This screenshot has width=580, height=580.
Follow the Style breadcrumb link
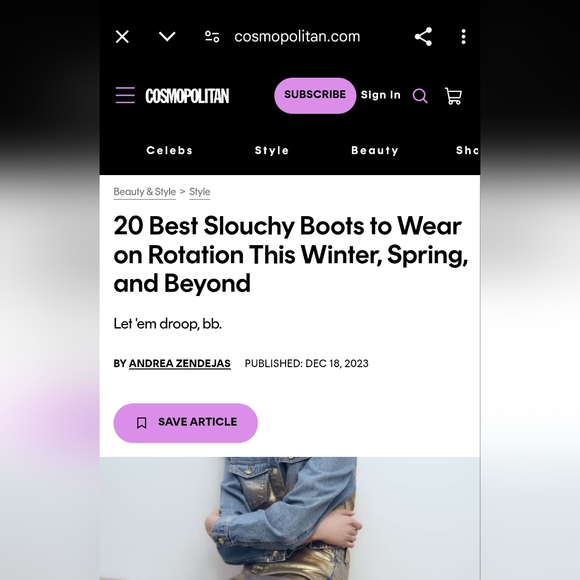point(199,192)
